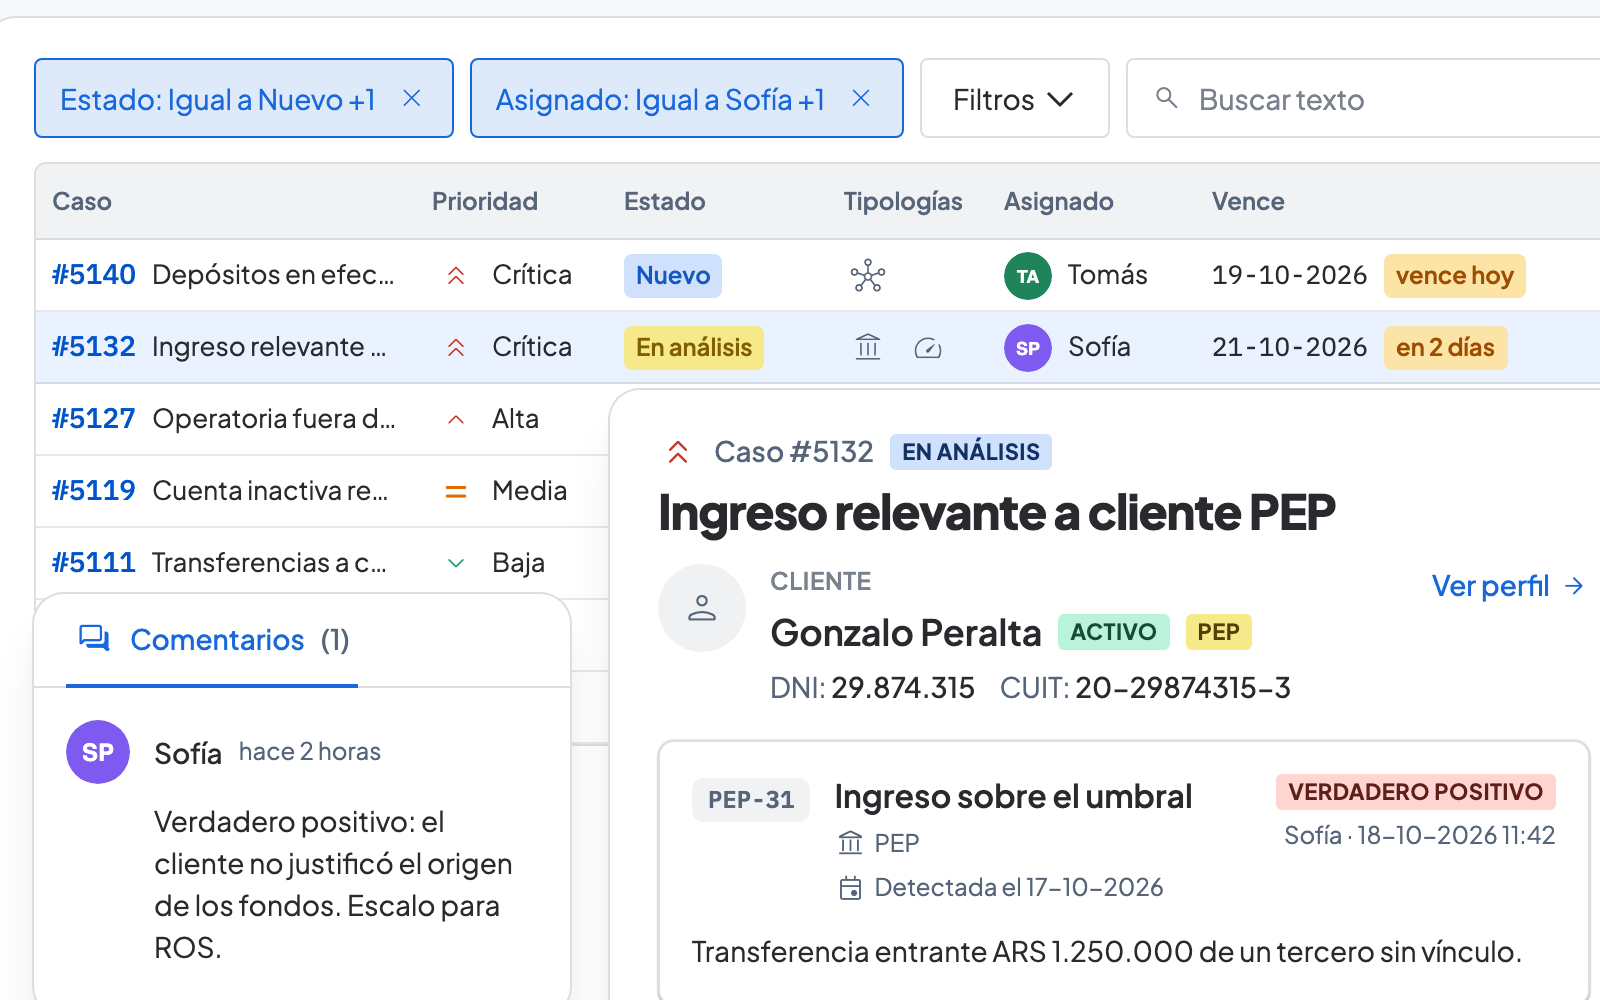Open the Ver perfil link

[x=1490, y=586]
